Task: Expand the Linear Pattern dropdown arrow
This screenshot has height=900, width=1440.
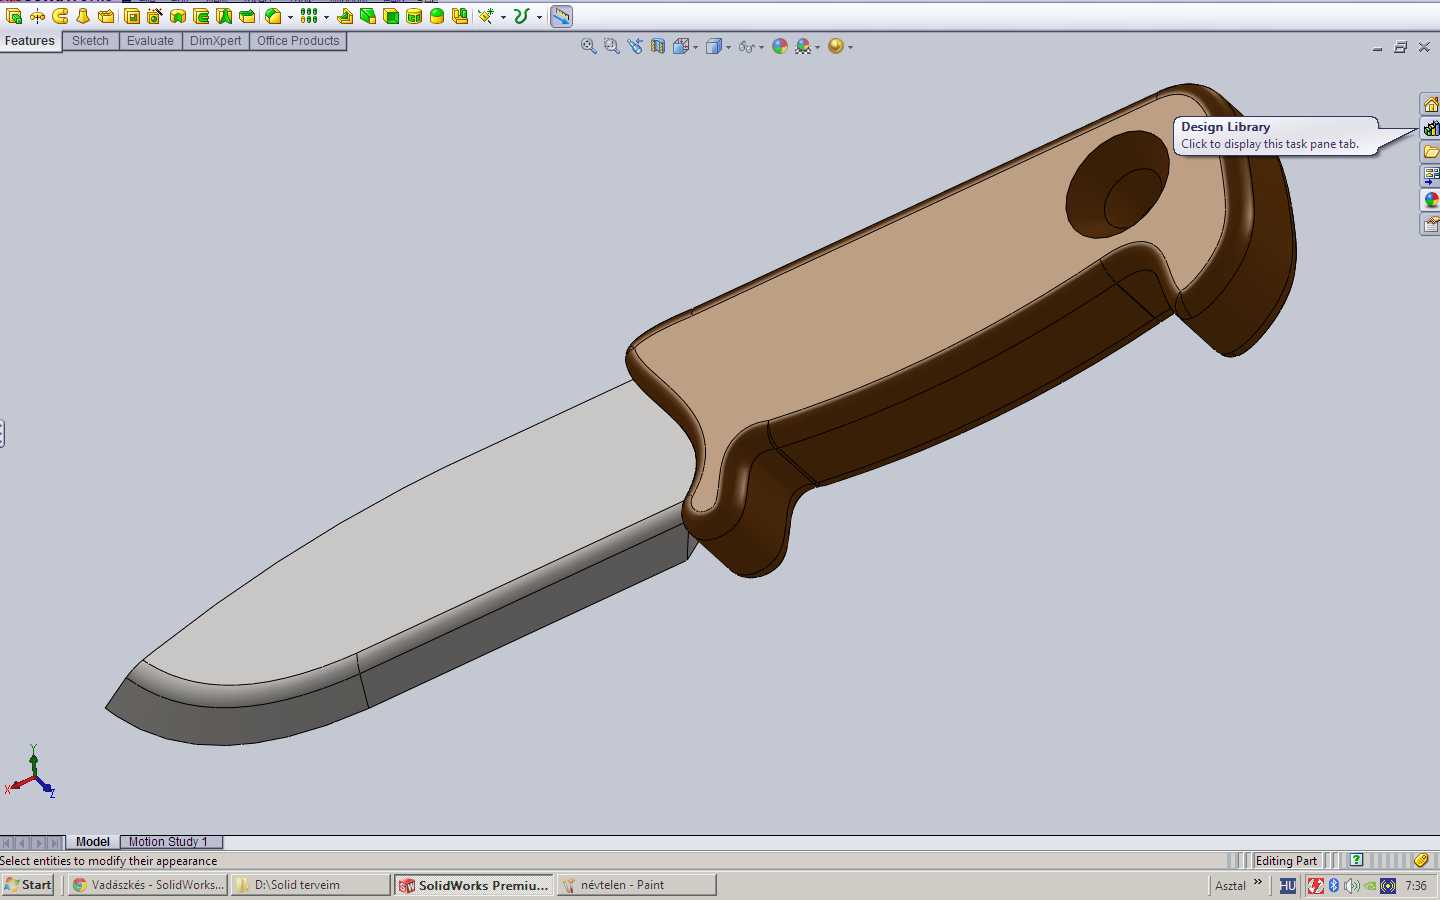Action: point(326,17)
